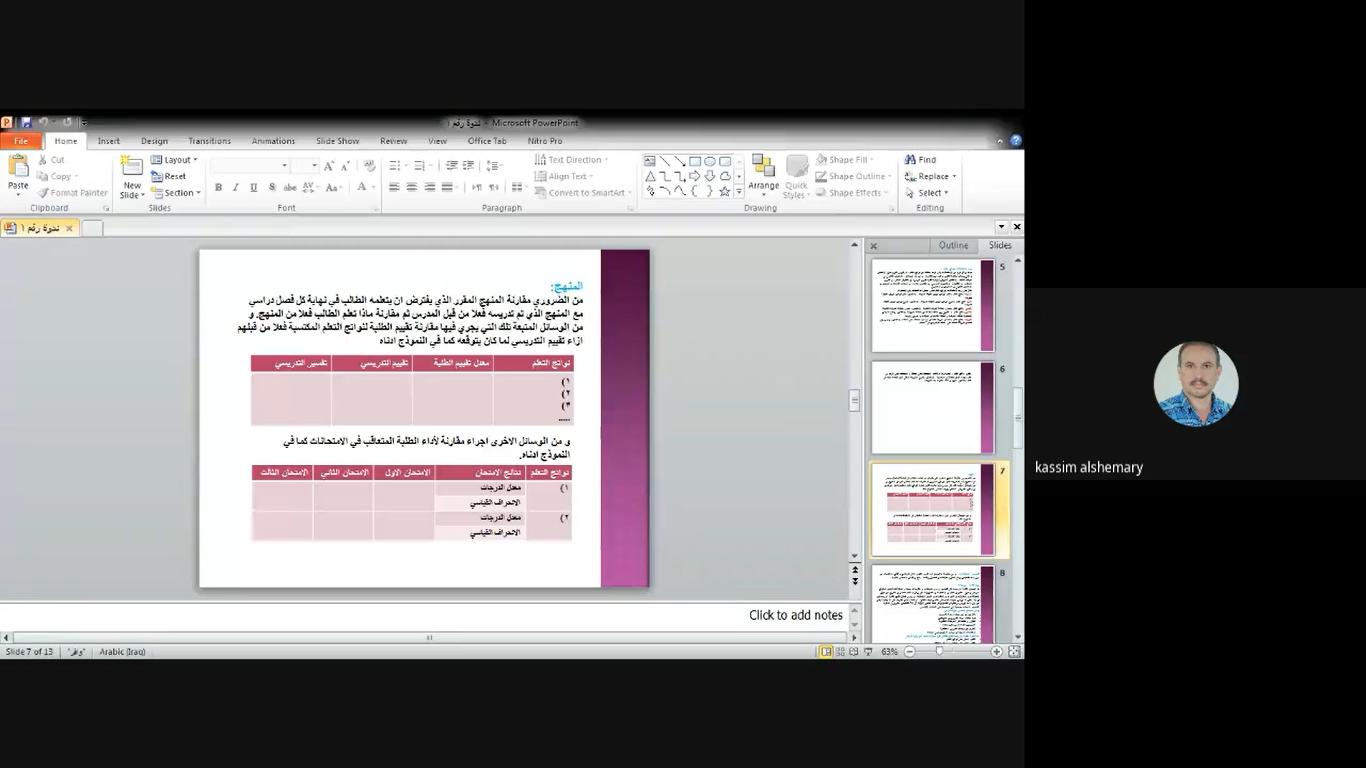The image size is (1366, 768).
Task: Toggle Align Text Left
Action: 394,188
